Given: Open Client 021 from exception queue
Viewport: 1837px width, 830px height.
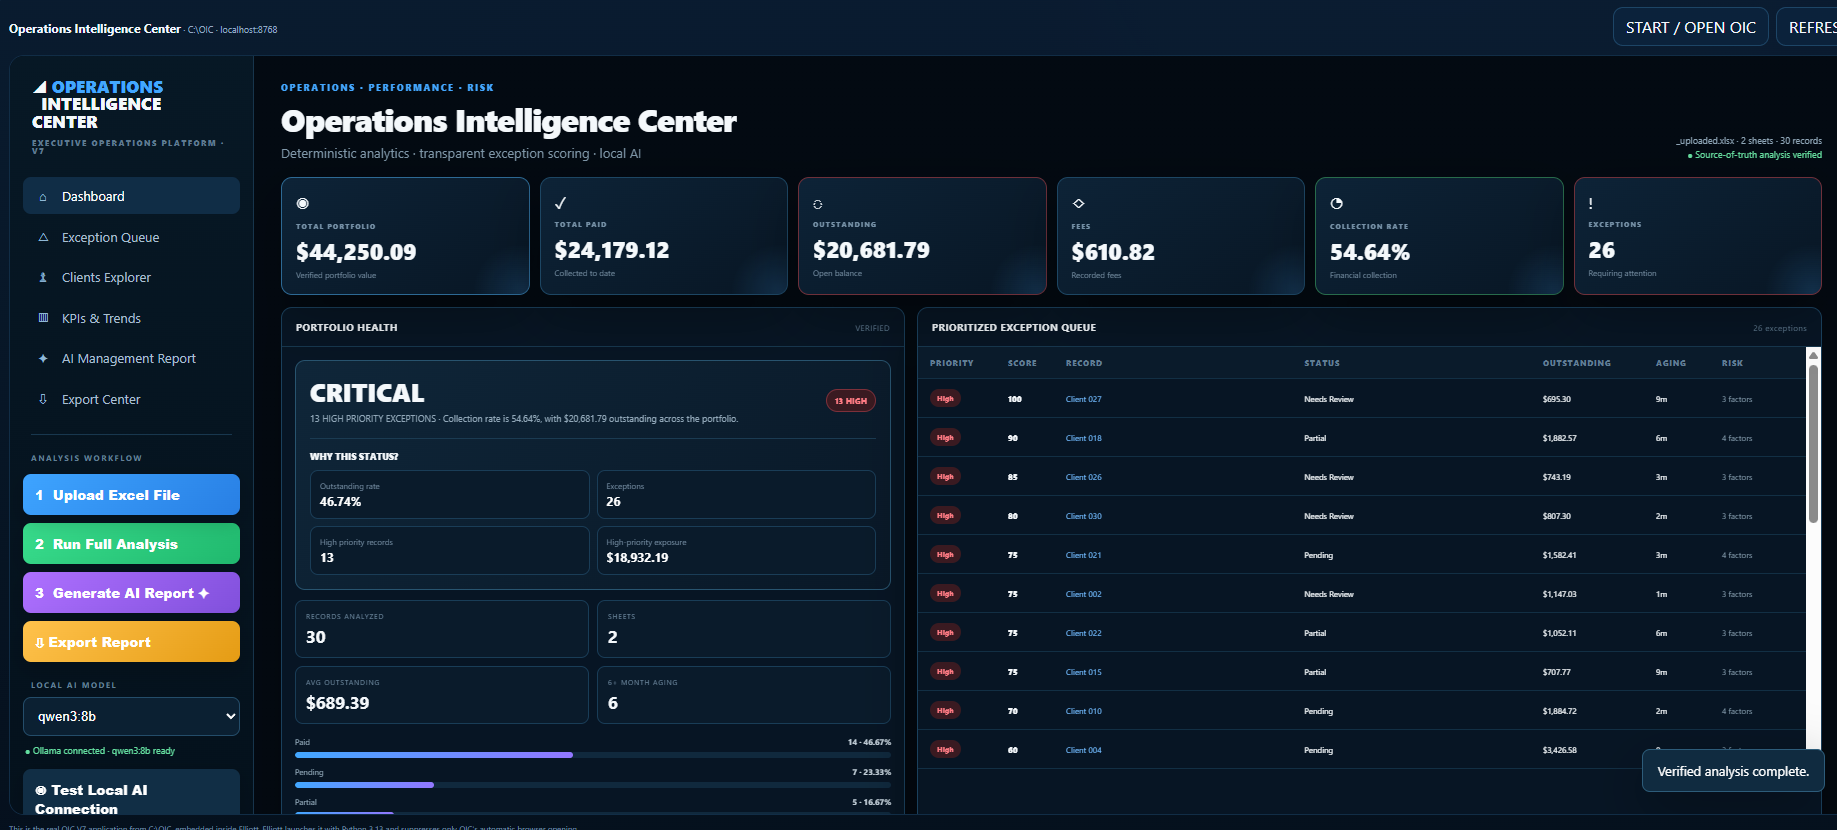Looking at the screenshot, I should point(1083,555).
